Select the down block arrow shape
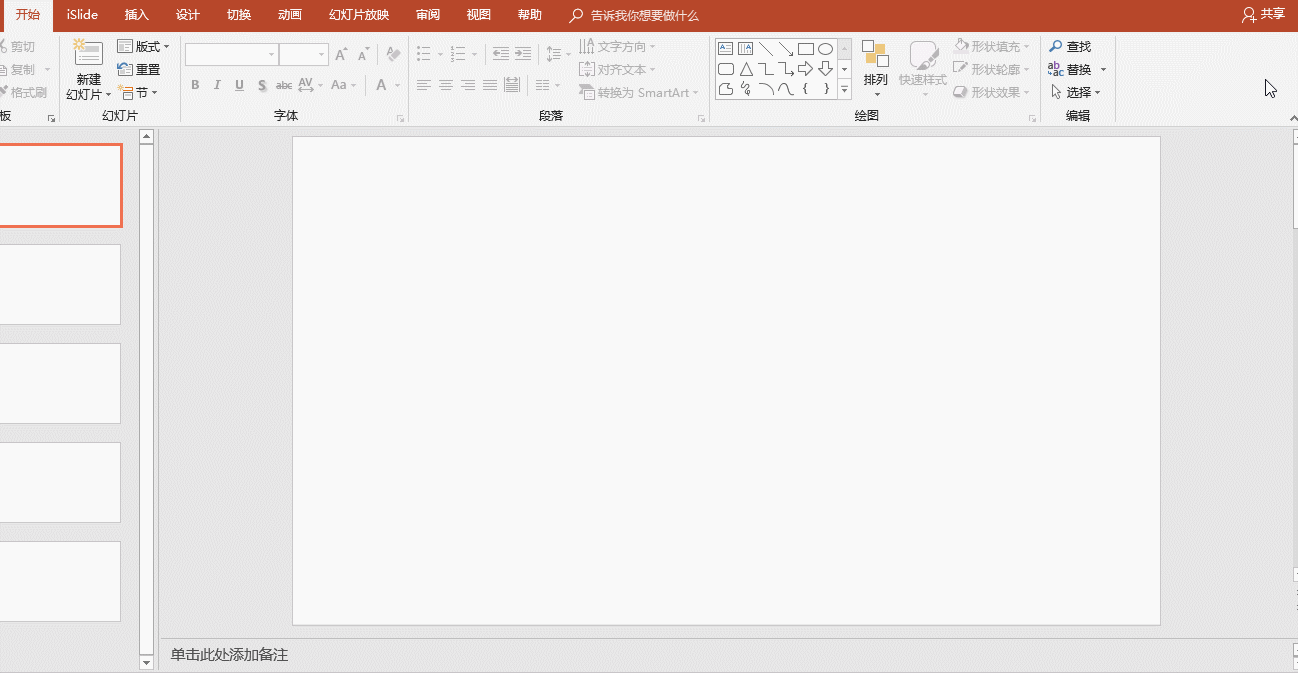Screen dimensions: 1298x673 826,69
